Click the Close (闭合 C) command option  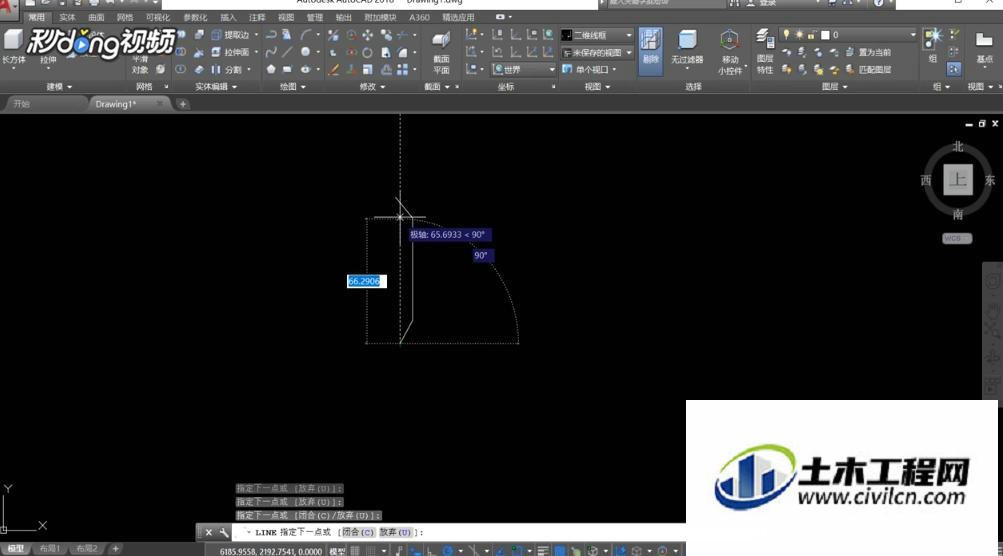point(358,532)
